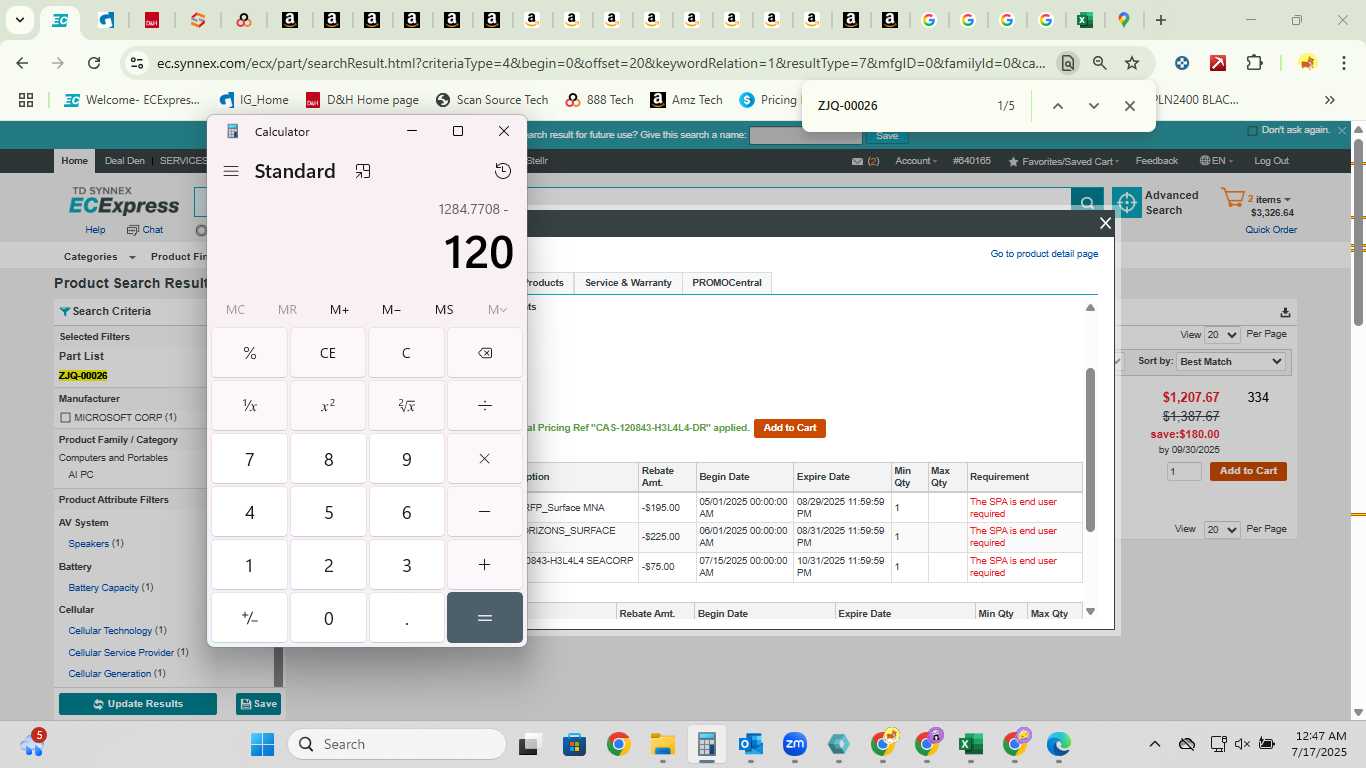Click the Log Out link

(1271, 161)
